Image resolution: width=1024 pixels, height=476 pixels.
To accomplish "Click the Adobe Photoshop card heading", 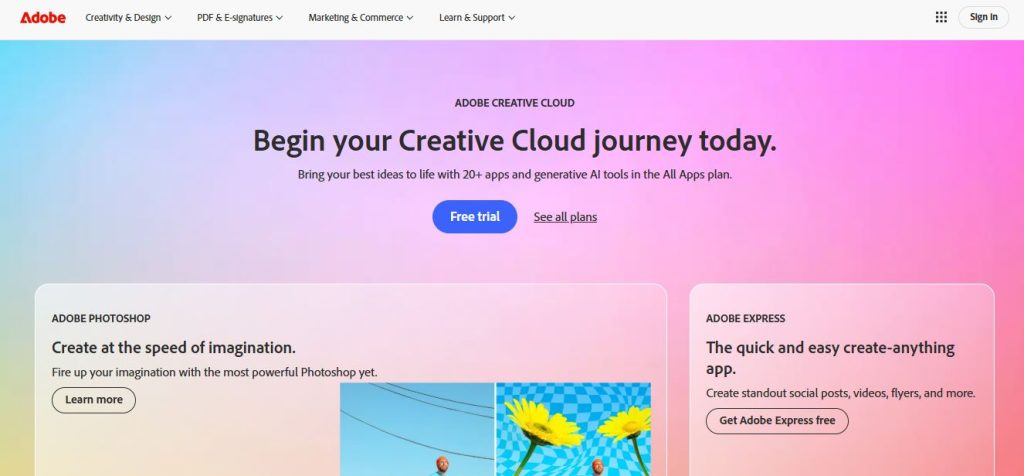I will [174, 347].
